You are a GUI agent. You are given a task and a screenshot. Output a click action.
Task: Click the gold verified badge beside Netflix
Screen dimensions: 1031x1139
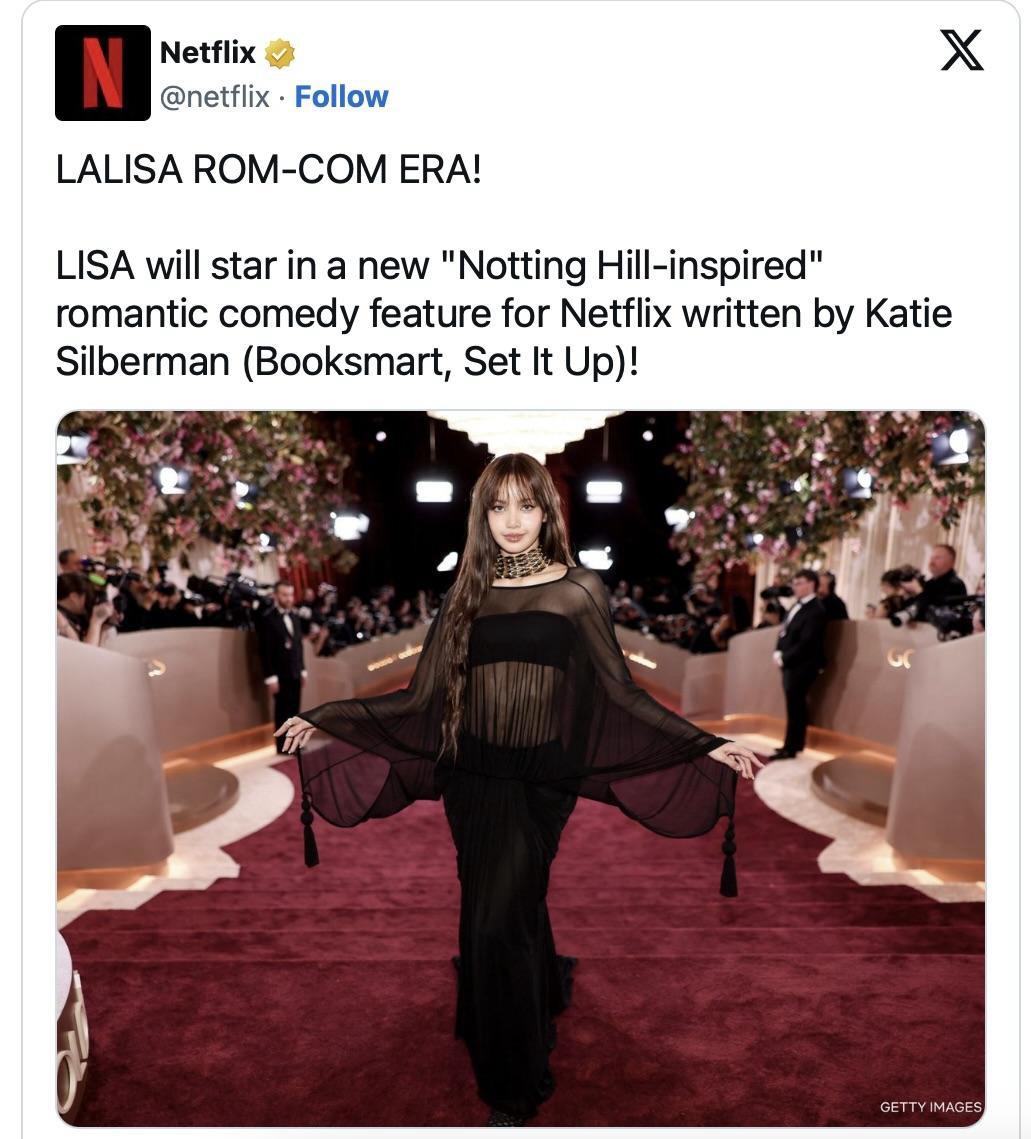279,54
